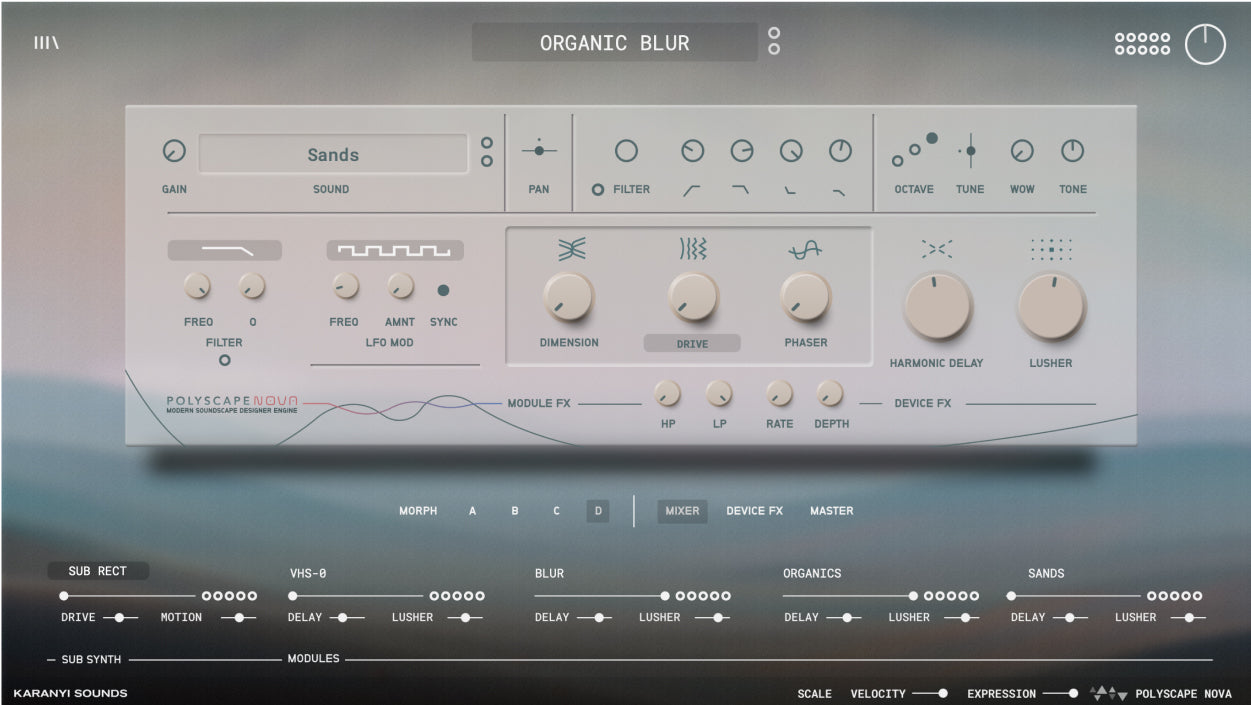Click the Polyscape Nova logo icon
Image resolution: width=1251 pixels, height=705 pixels.
pos(1108,693)
